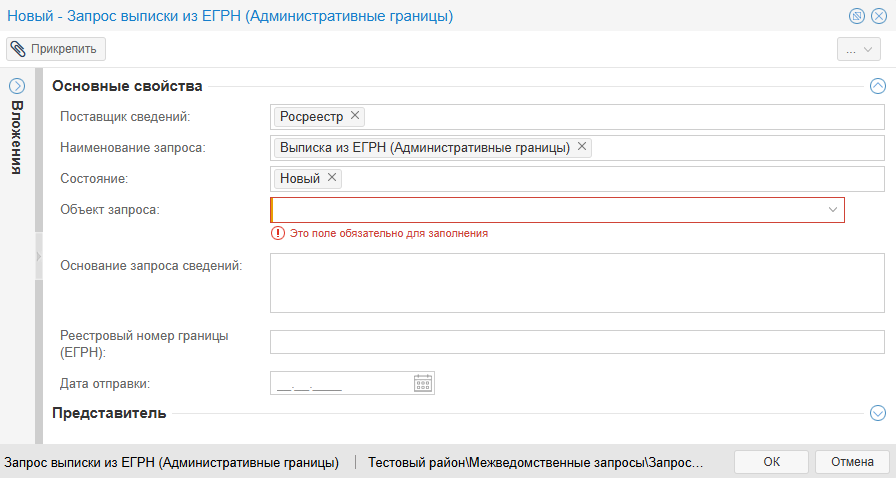Focus the Реестровый номер границы field

pyautogui.click(x=577, y=342)
